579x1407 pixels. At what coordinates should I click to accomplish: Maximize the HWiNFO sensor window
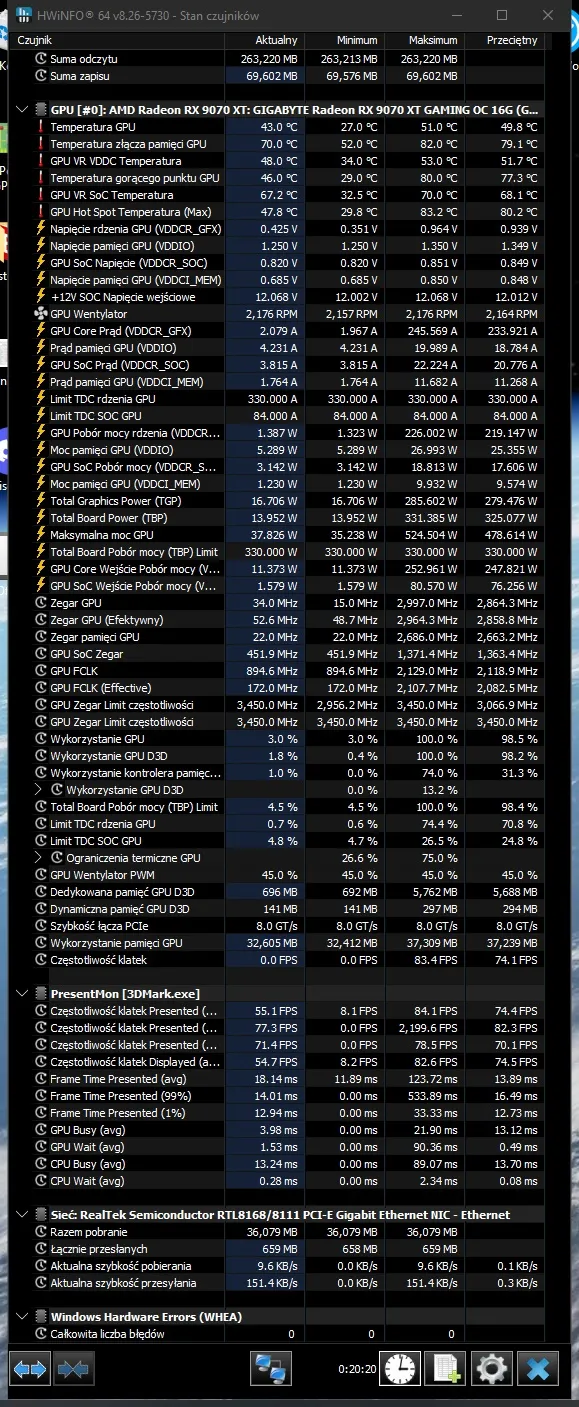[x=502, y=15]
